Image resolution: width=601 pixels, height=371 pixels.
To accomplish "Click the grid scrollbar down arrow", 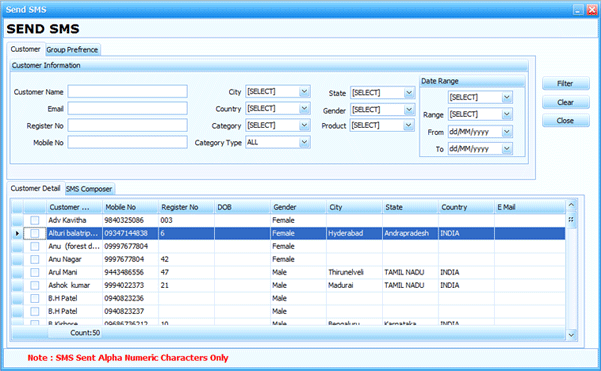I will coord(571,335).
